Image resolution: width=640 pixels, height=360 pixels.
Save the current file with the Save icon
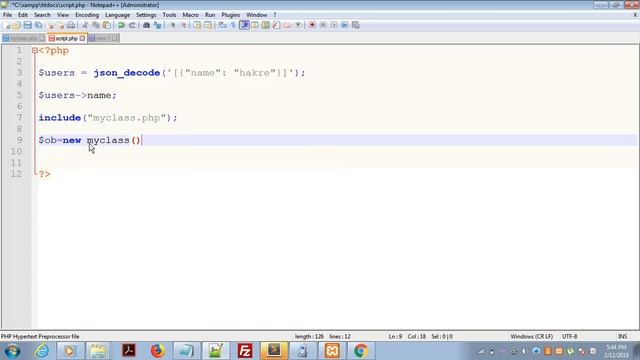27,25
